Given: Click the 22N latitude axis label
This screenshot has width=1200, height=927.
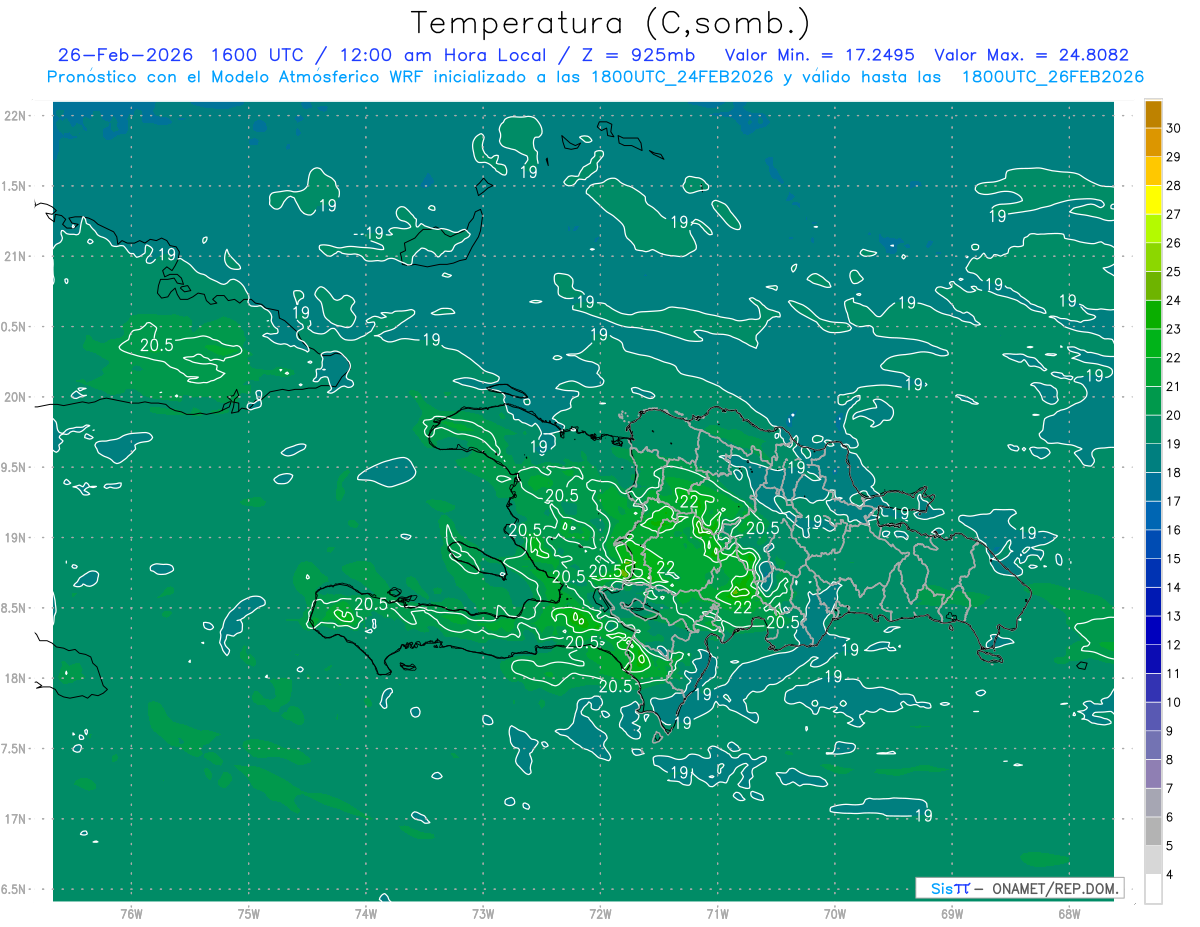Looking at the screenshot, I should tap(16, 116).
